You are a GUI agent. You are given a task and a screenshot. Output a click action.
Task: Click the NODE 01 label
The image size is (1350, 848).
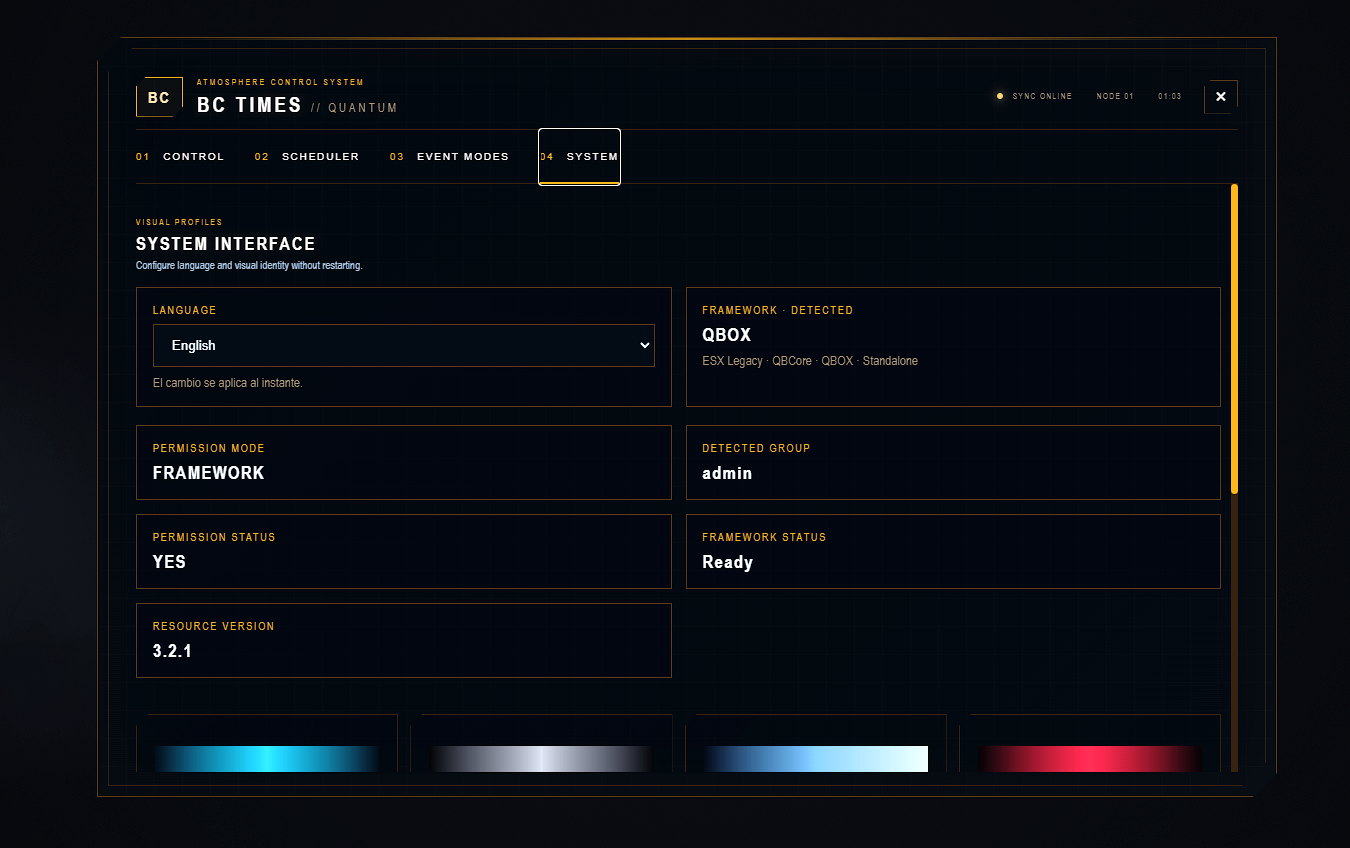[x=1115, y=97]
